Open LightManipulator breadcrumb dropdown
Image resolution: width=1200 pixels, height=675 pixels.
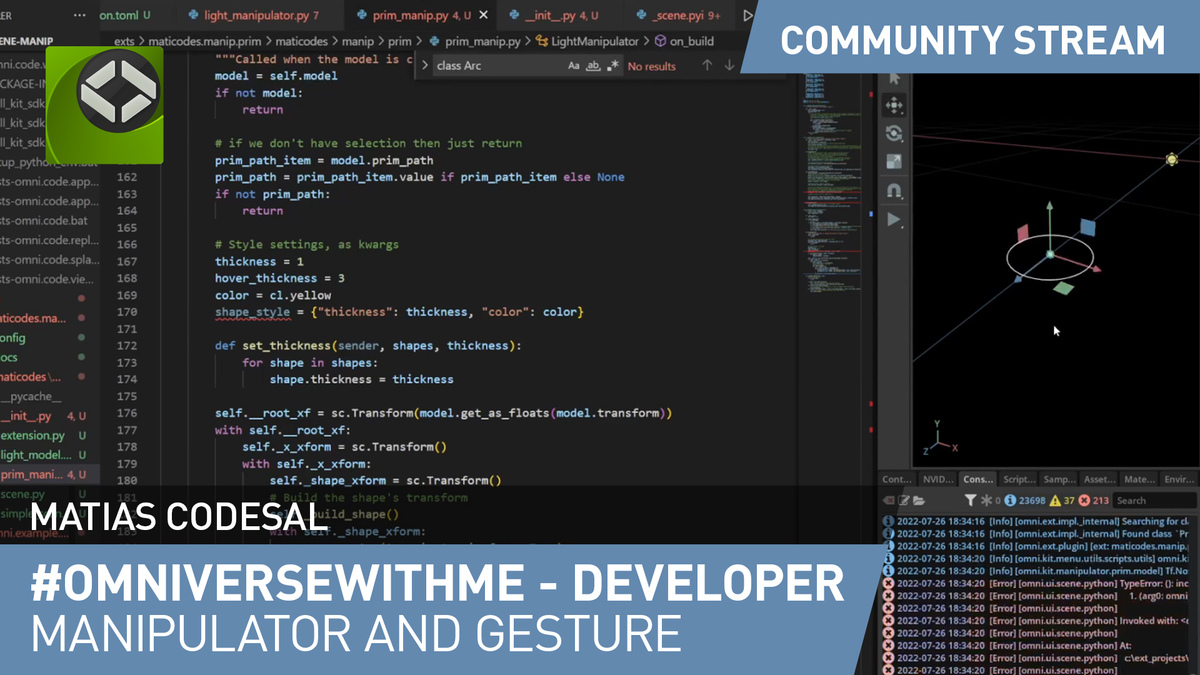click(x=594, y=41)
